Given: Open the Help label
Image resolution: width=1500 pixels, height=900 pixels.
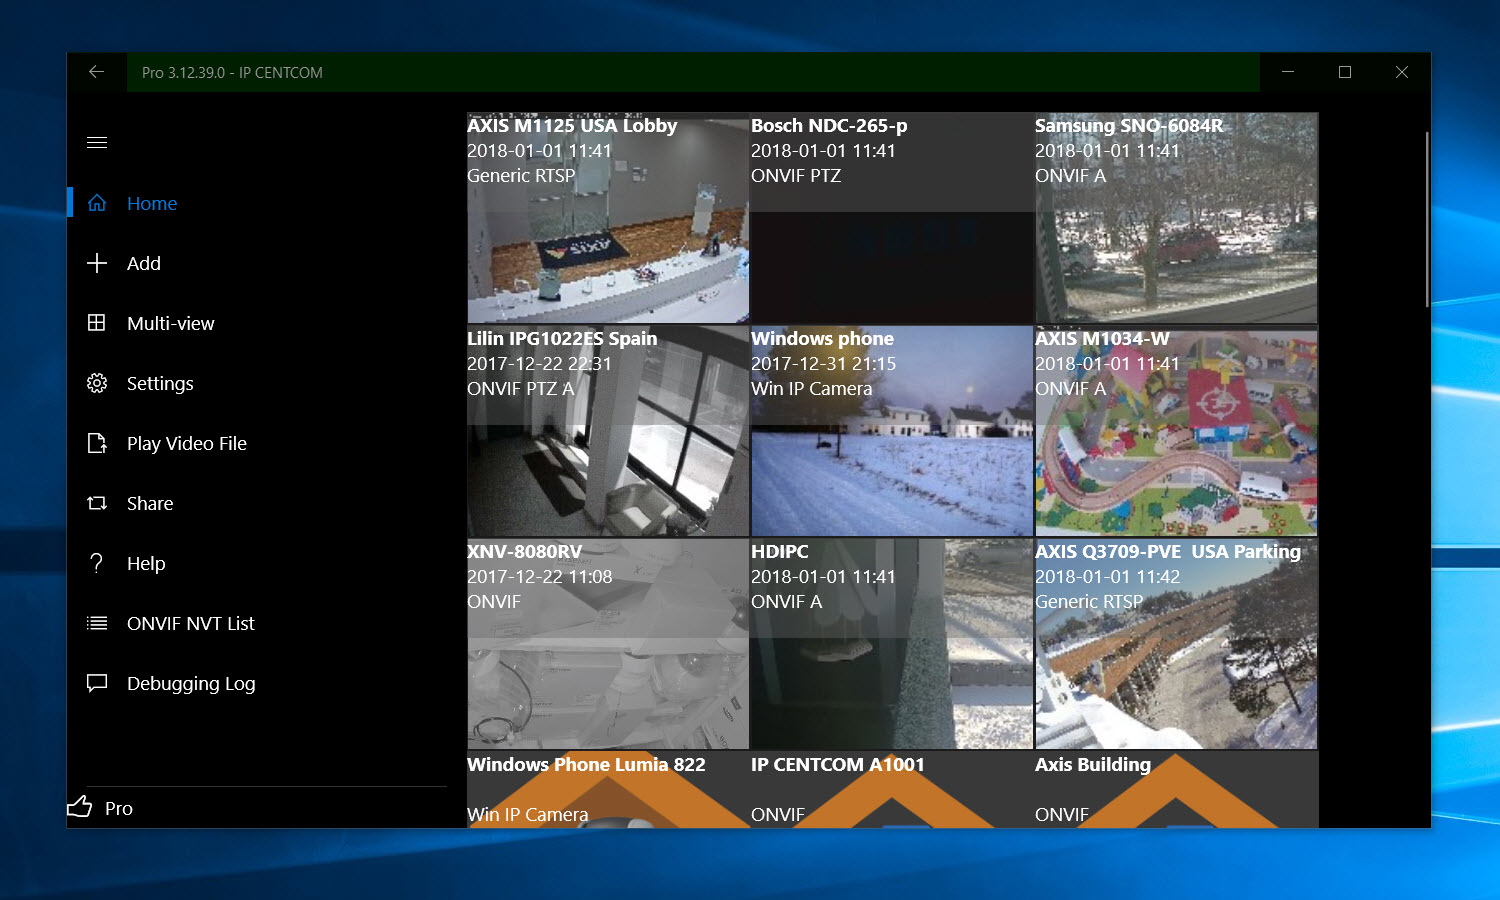Looking at the screenshot, I should [x=146, y=563].
